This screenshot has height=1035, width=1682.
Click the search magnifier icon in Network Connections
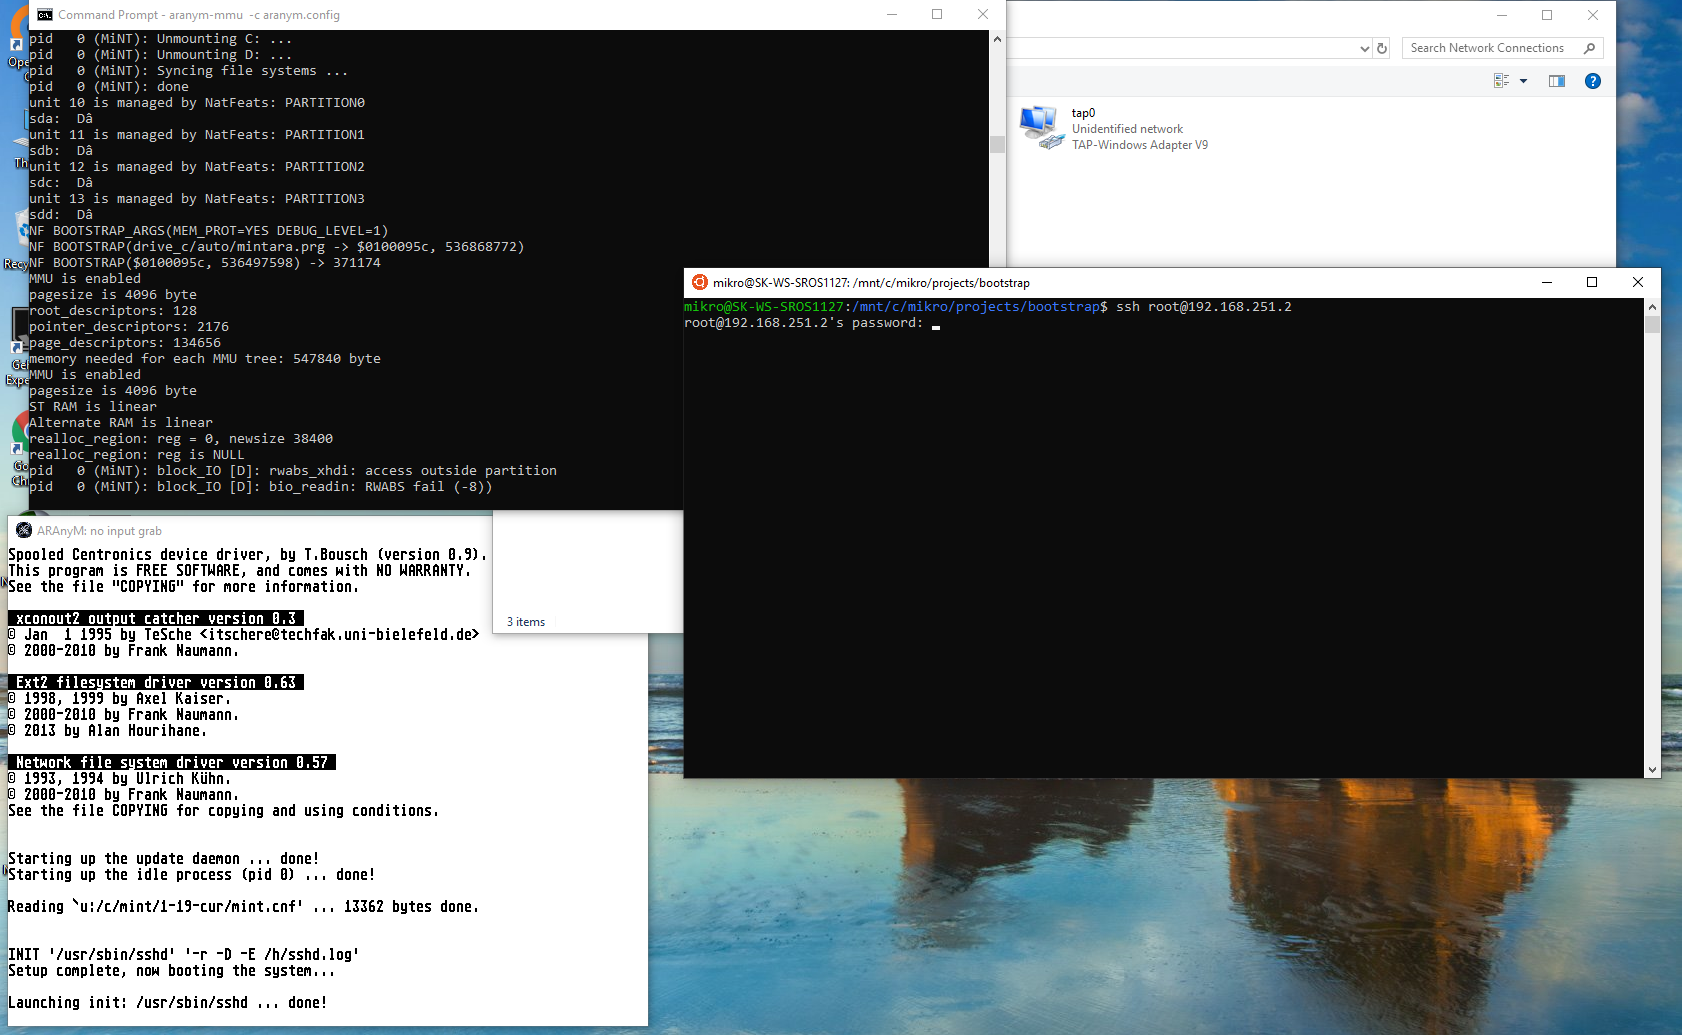1590,48
